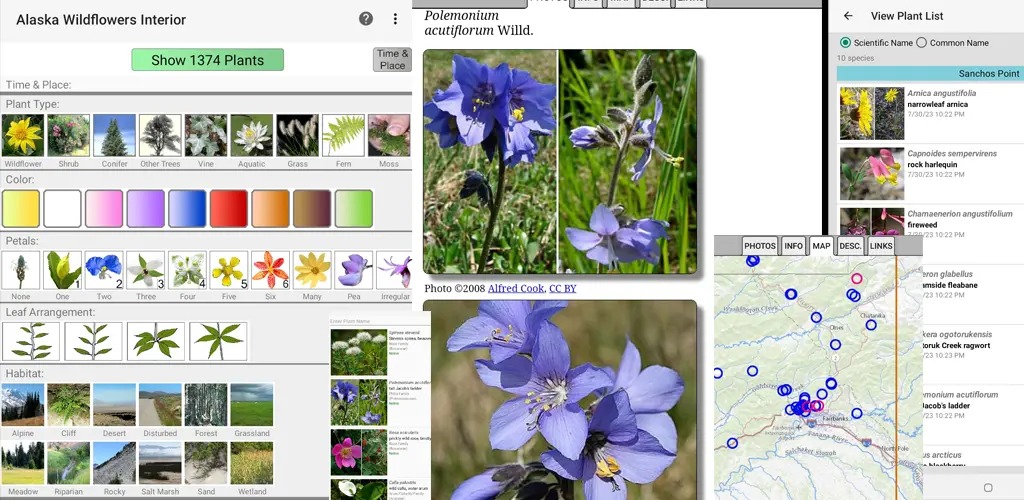Pick the brown color swatch
This screenshot has width=1024, height=500.
[x=312, y=209]
